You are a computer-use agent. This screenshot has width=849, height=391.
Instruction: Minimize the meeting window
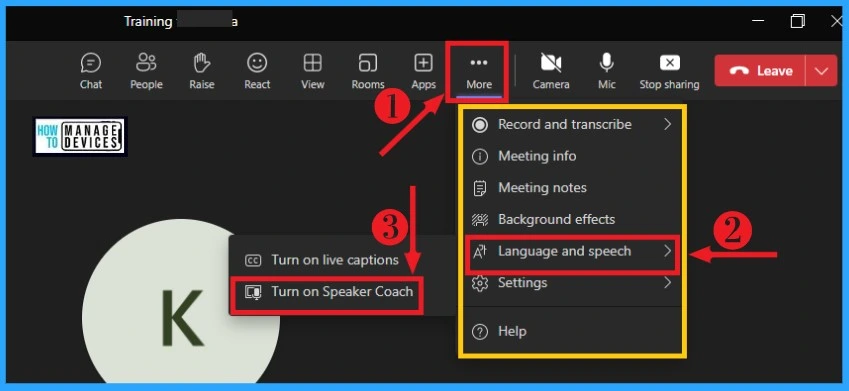(759, 21)
